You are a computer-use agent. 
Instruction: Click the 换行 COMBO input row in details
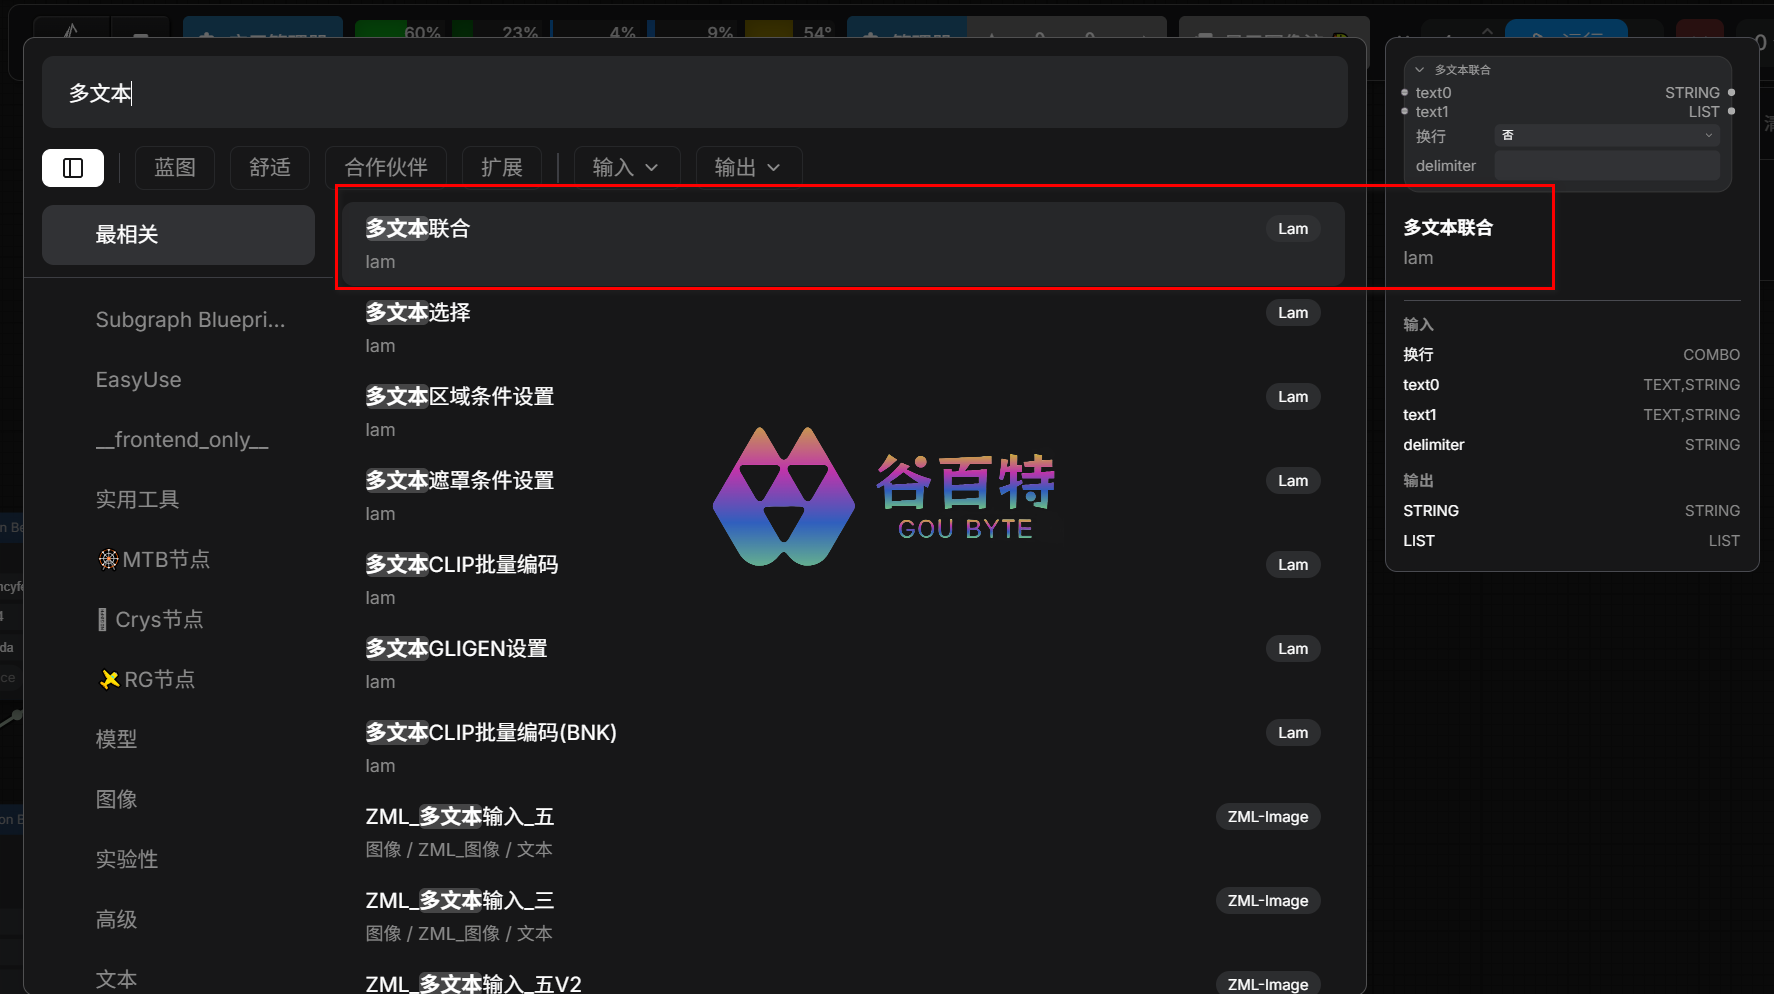[1571, 355]
